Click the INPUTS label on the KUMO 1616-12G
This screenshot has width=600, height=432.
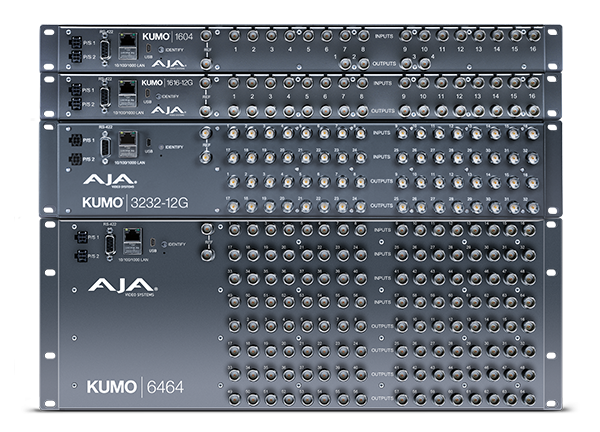[383, 83]
